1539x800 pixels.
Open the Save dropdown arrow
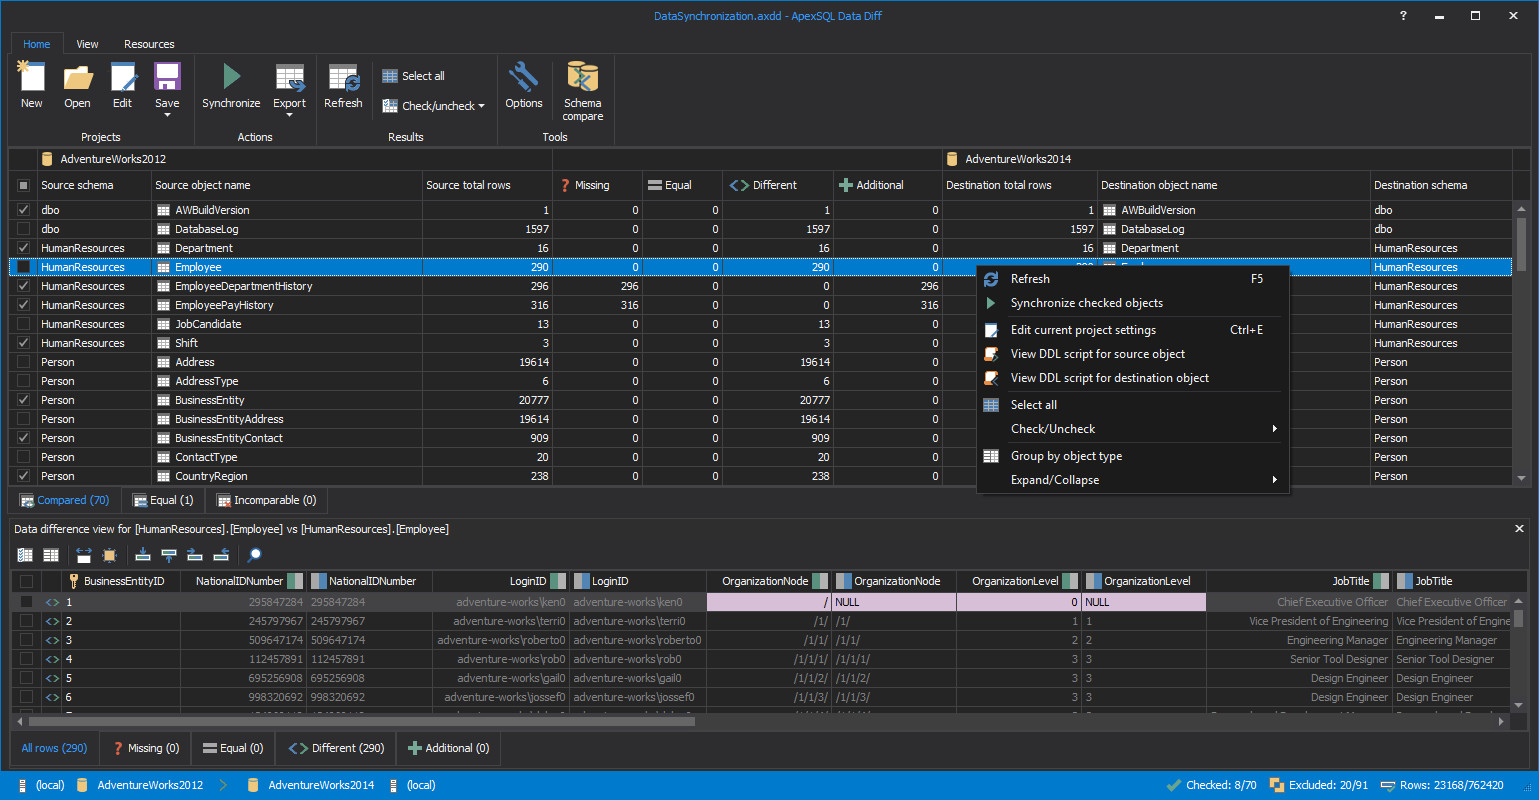point(167,115)
